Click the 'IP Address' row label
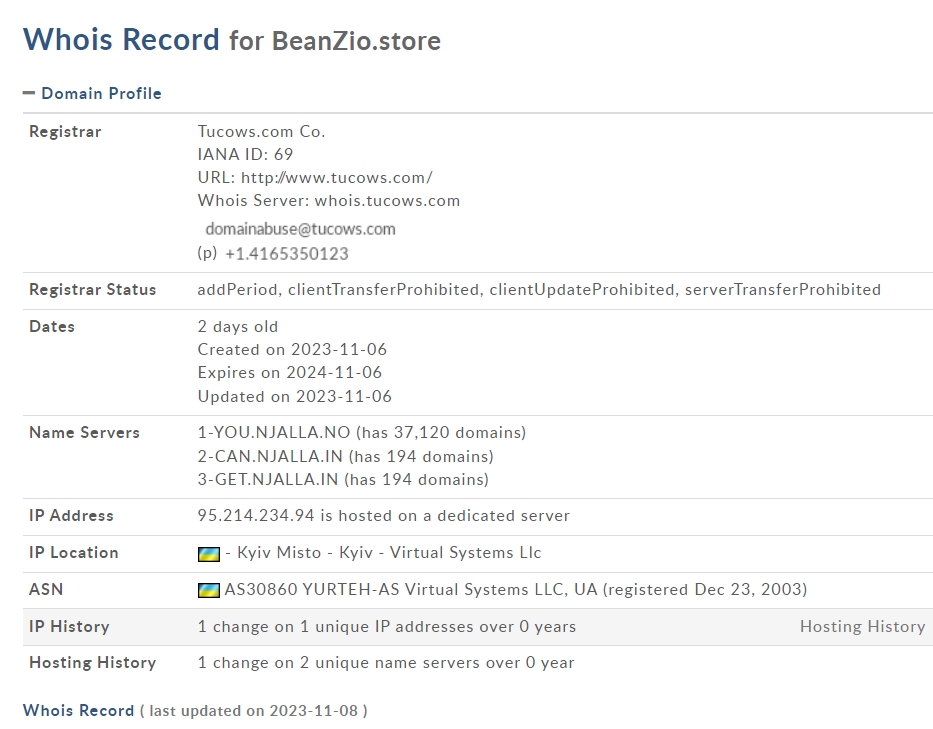Image resolution: width=933 pixels, height=729 pixels. [x=71, y=515]
